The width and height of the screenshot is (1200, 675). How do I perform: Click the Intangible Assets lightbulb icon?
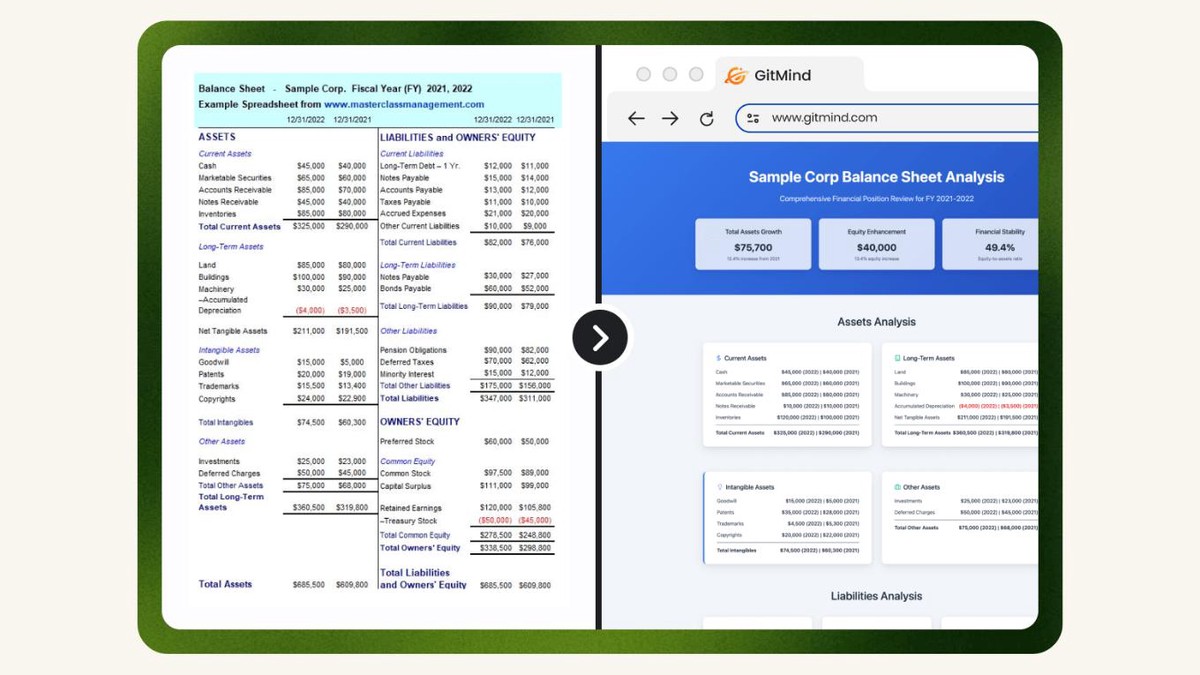719,487
